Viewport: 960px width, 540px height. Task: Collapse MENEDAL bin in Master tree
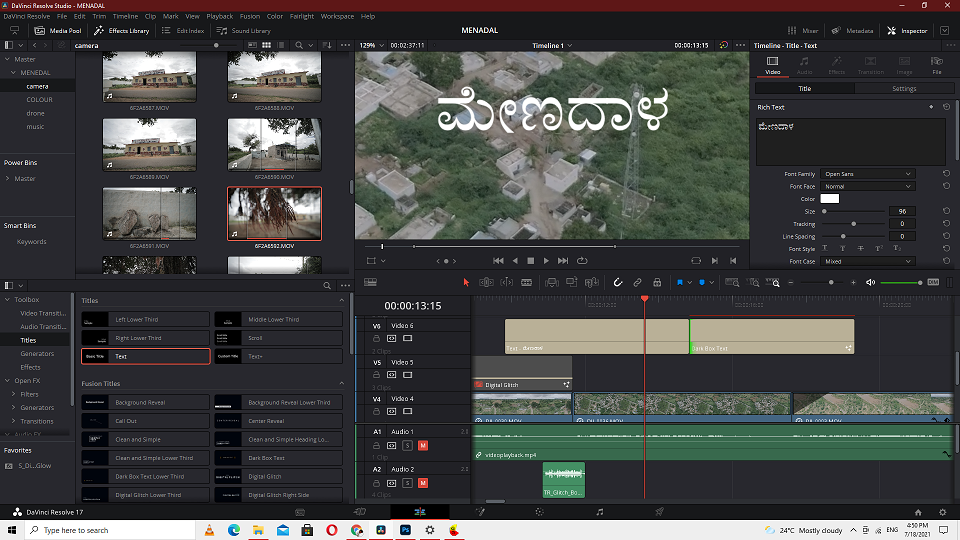pyautogui.click(x=13, y=72)
